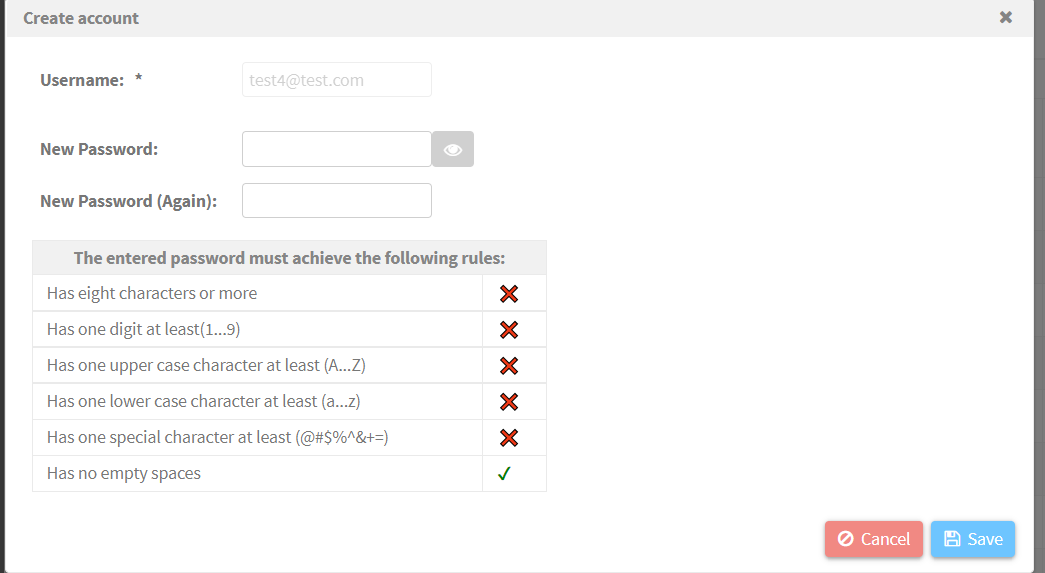This screenshot has height=573, width=1045.
Task: Focus the New Password input field
Action: tap(337, 149)
